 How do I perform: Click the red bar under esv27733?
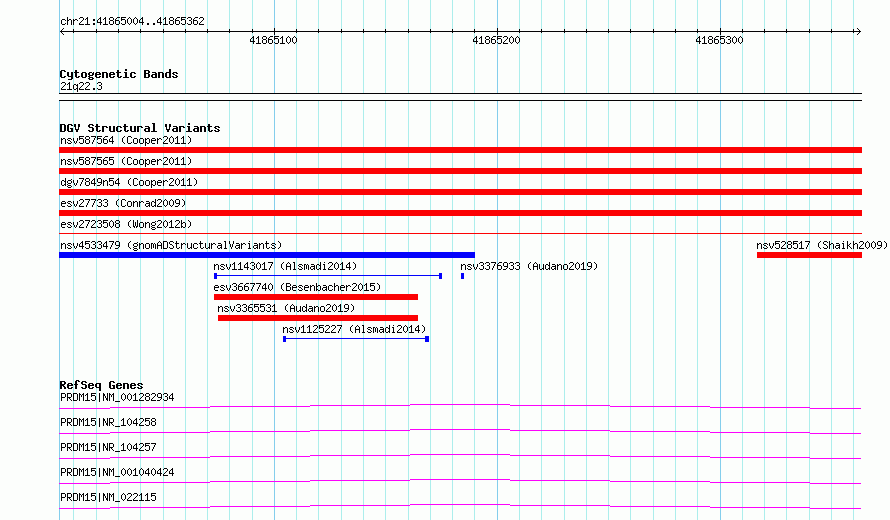click(460, 213)
